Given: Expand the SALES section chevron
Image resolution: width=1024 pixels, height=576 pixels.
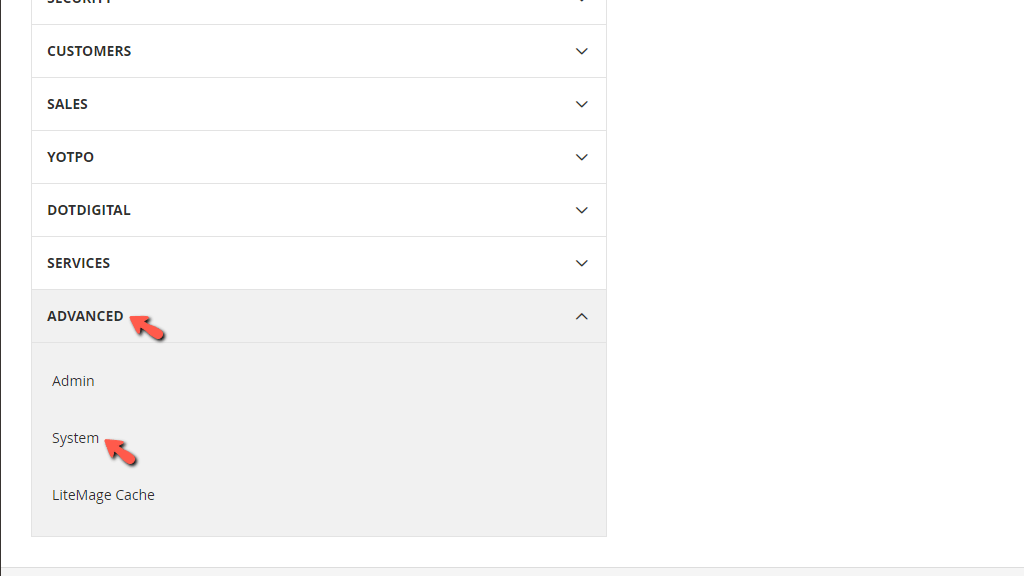Looking at the screenshot, I should tap(581, 104).
